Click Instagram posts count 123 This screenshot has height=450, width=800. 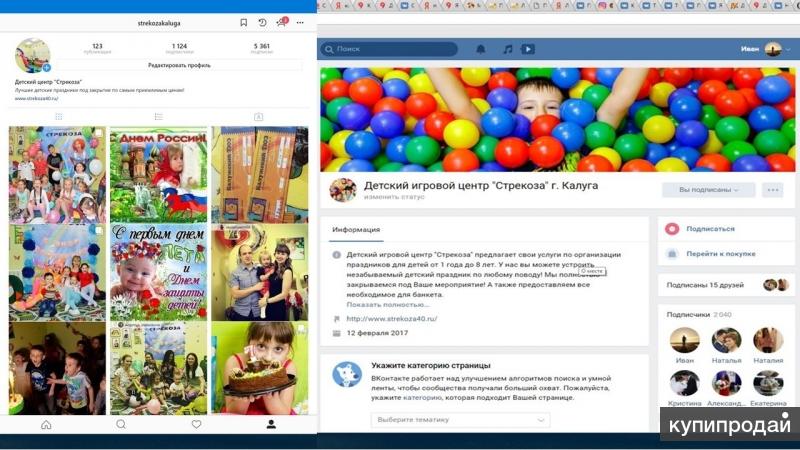97,46
